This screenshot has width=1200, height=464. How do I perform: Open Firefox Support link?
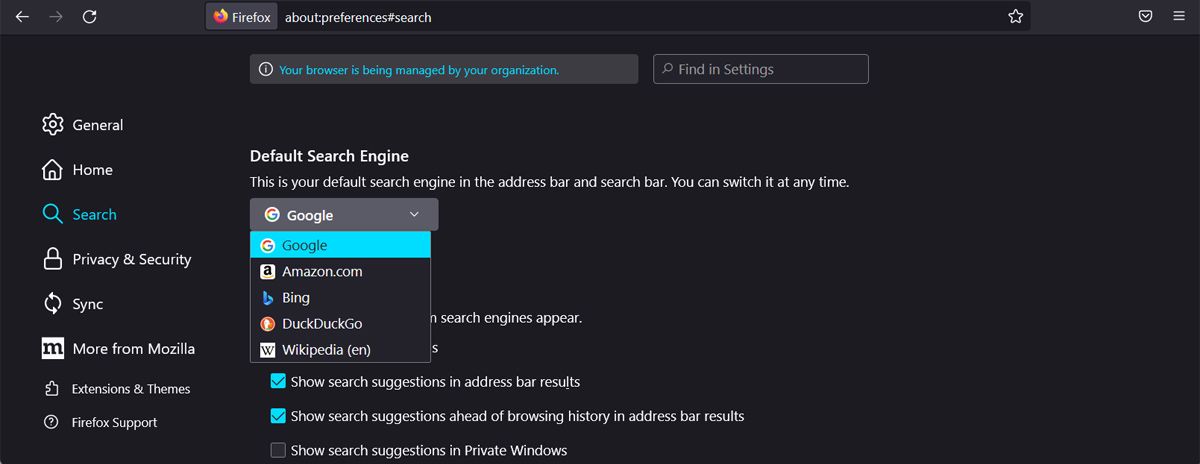(x=114, y=422)
